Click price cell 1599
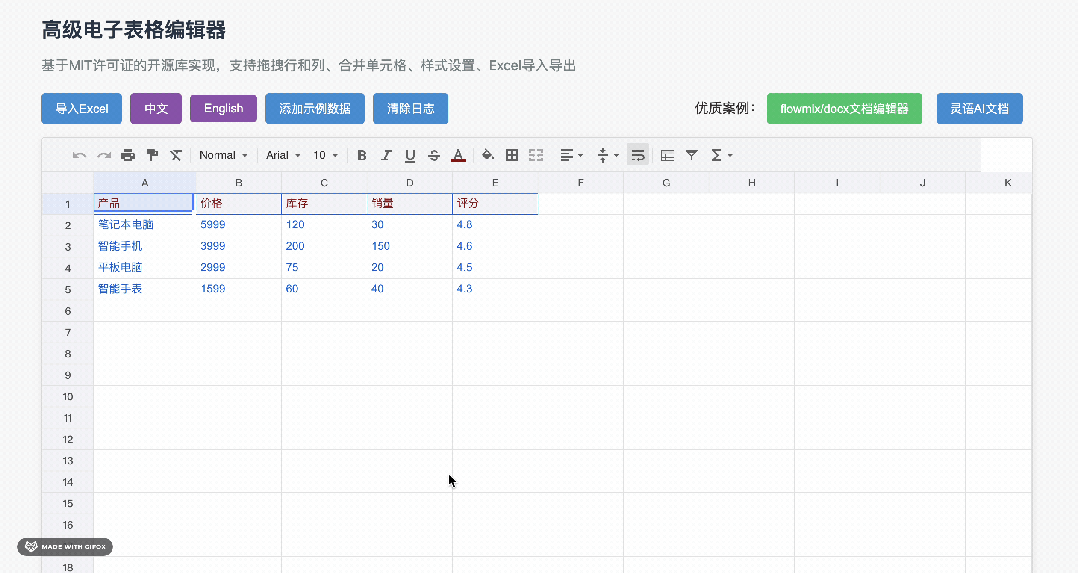The image size is (1079, 574). (239, 289)
